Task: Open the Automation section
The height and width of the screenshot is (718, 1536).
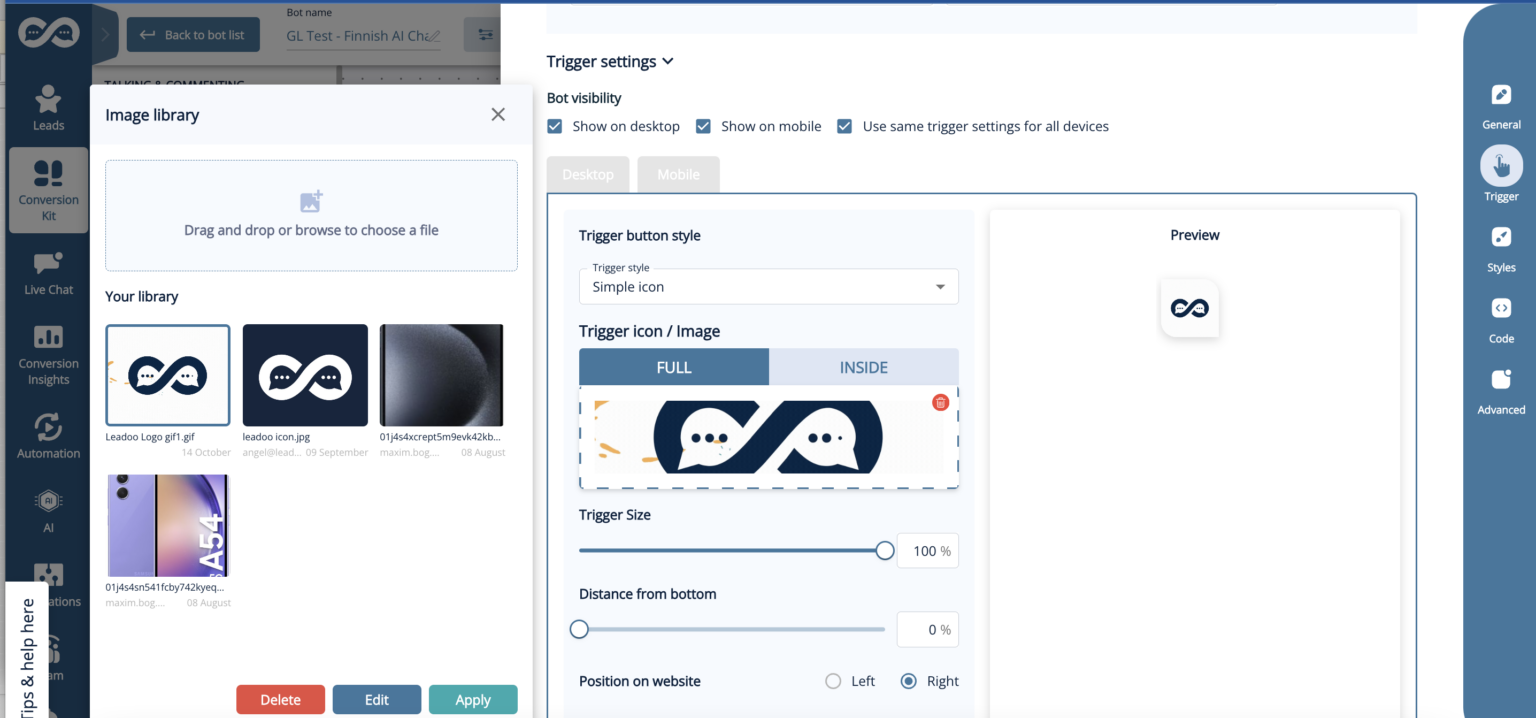Action: pos(48,435)
